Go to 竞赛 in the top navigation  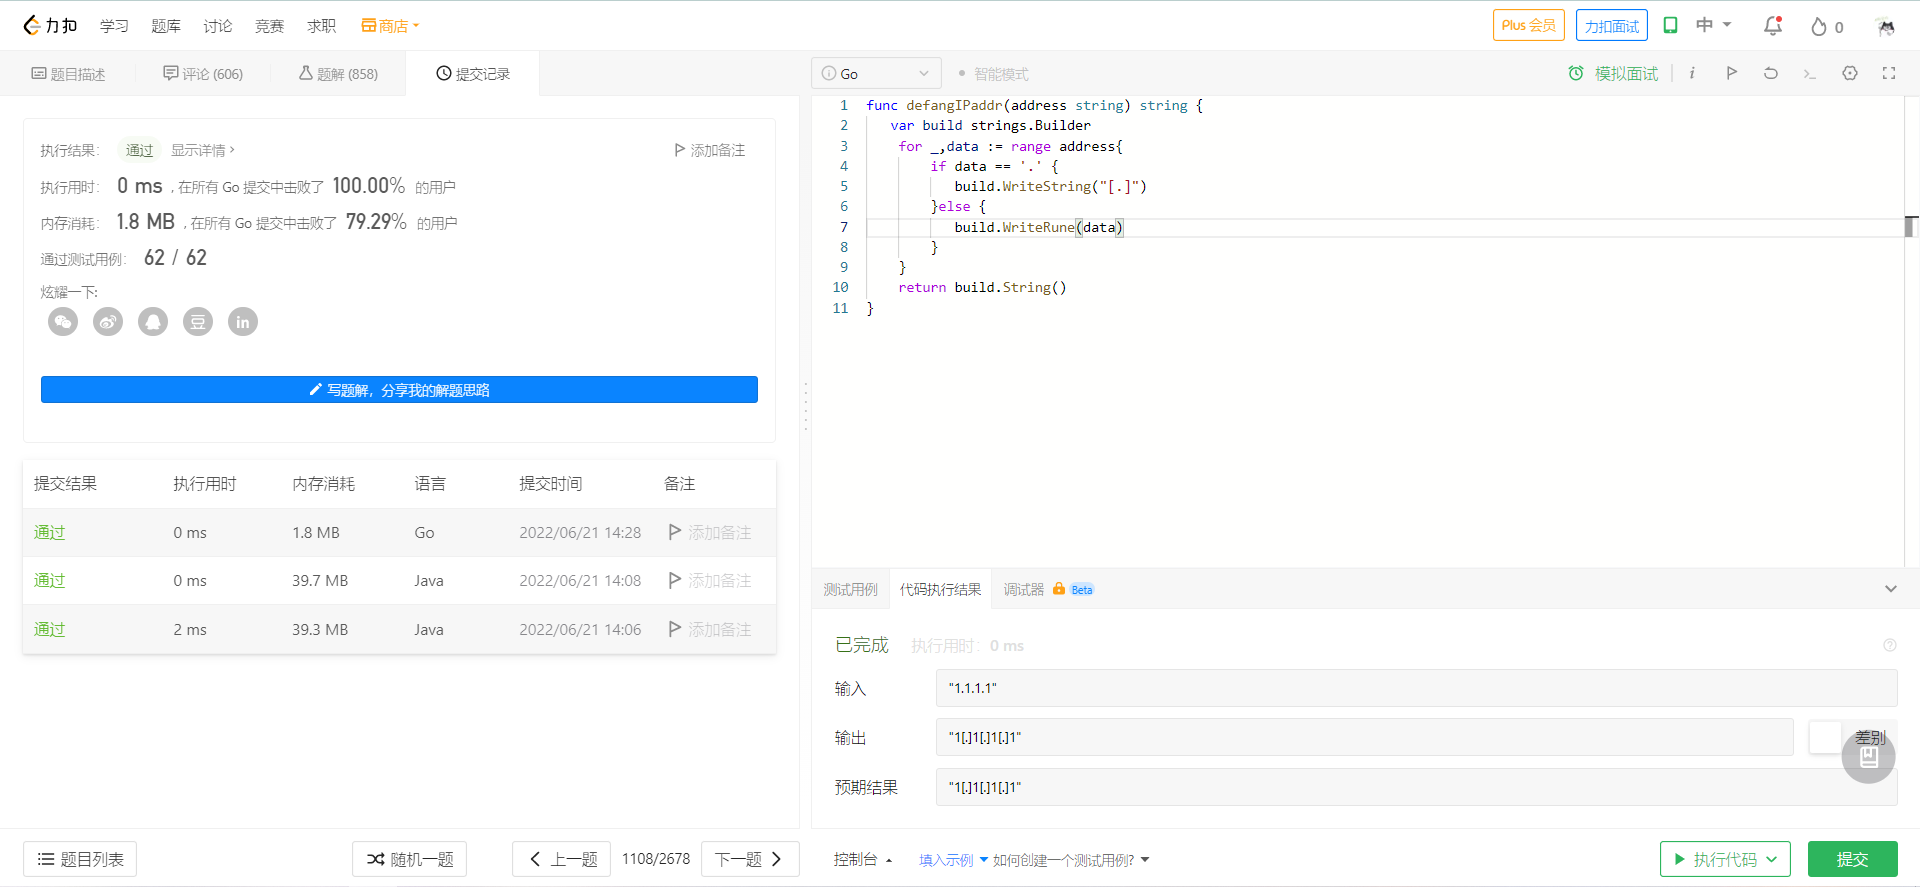click(x=269, y=26)
